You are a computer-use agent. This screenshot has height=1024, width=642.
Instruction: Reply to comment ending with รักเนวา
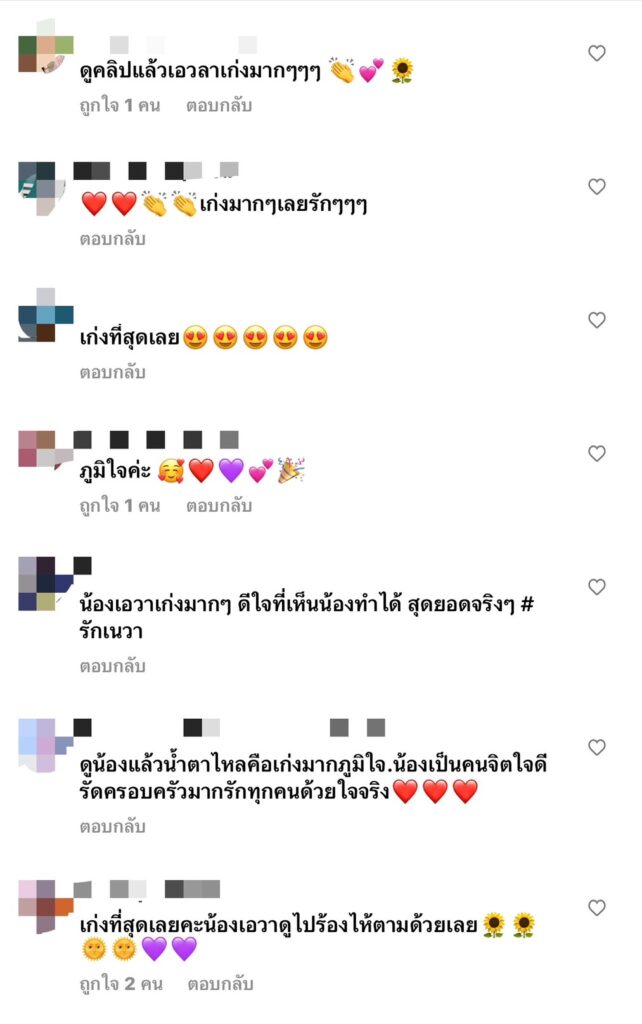pos(112,666)
